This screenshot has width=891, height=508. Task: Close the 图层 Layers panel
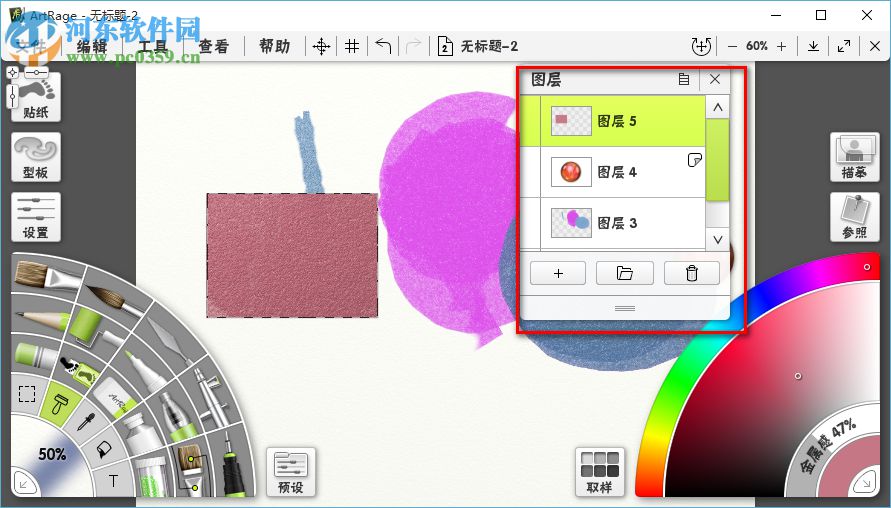[x=715, y=80]
